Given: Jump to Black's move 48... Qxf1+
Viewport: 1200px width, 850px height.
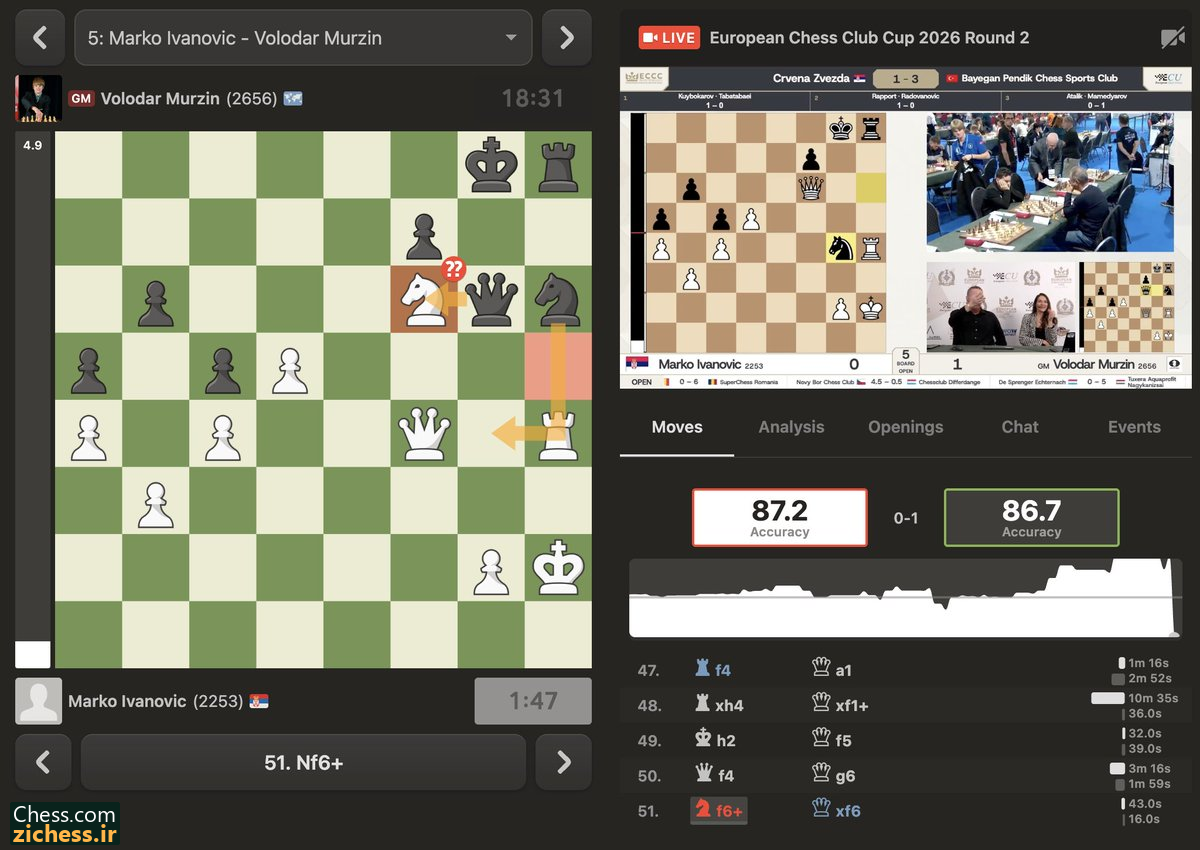Looking at the screenshot, I should pyautogui.click(x=841, y=705).
